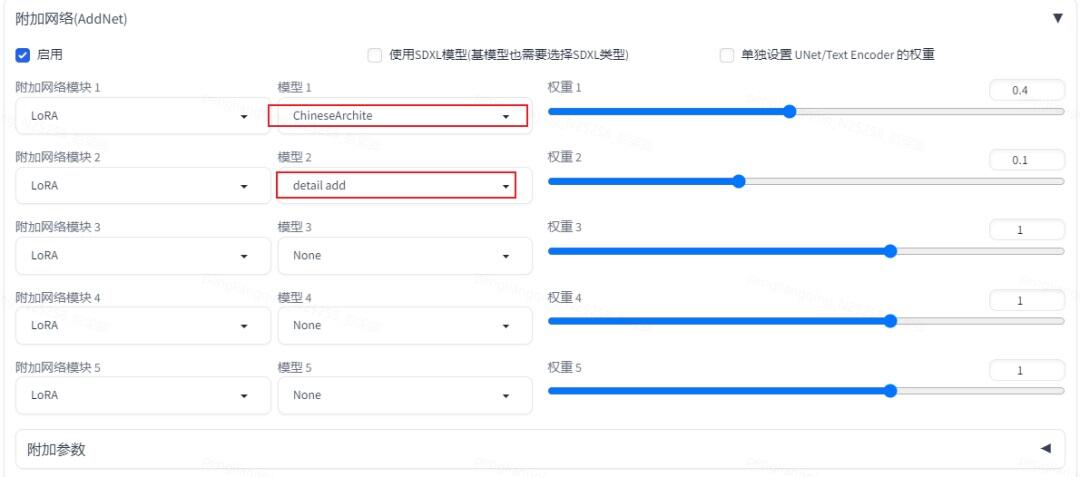
Task: Open 附加网络模块 4 LoRA dropdown arrow
Action: [244, 326]
